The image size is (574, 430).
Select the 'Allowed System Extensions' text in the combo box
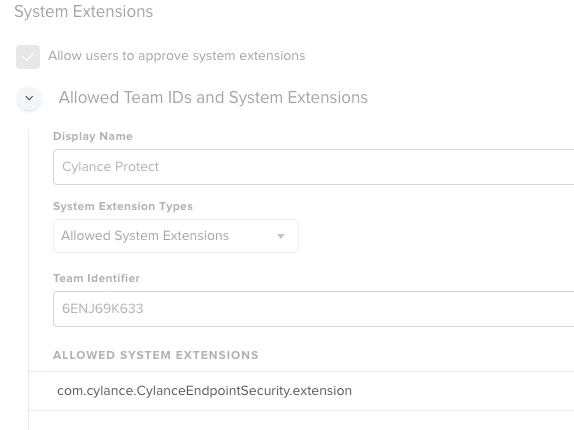coord(145,236)
